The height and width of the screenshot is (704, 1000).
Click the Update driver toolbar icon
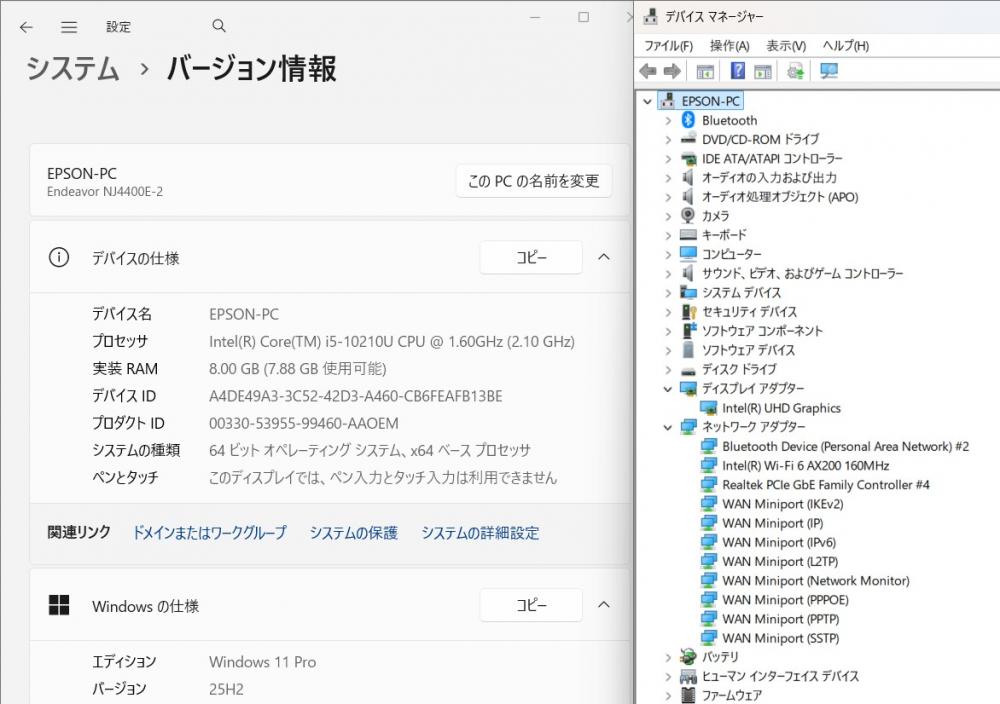pyautogui.click(x=795, y=71)
